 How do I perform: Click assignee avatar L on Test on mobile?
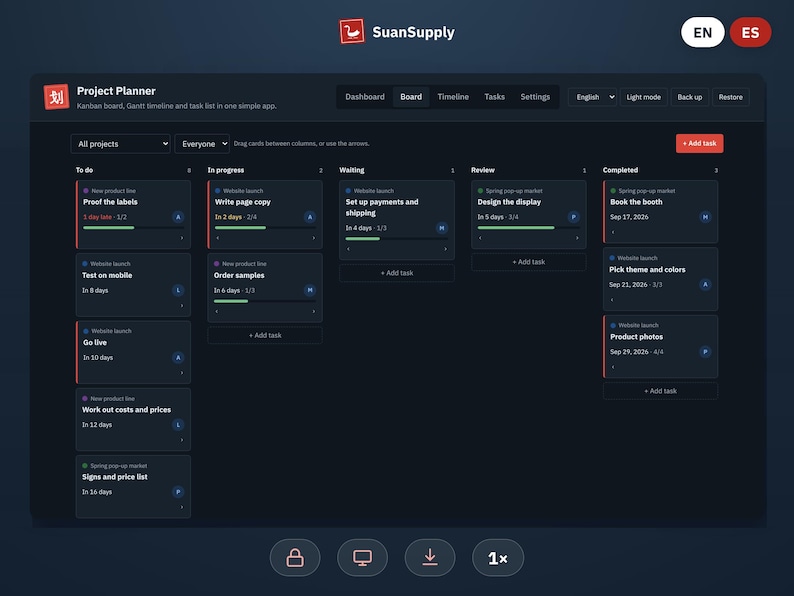(x=178, y=290)
